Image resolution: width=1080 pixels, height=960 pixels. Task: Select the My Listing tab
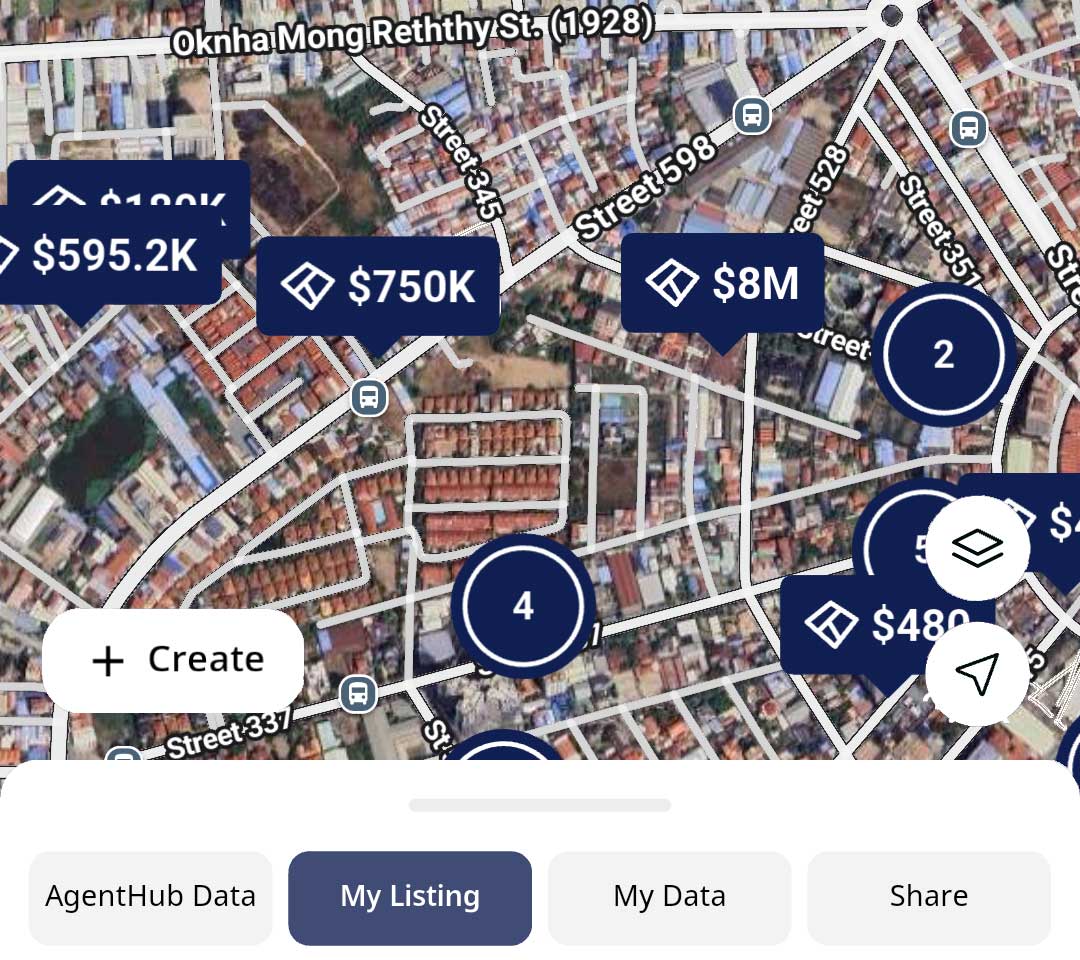click(410, 897)
